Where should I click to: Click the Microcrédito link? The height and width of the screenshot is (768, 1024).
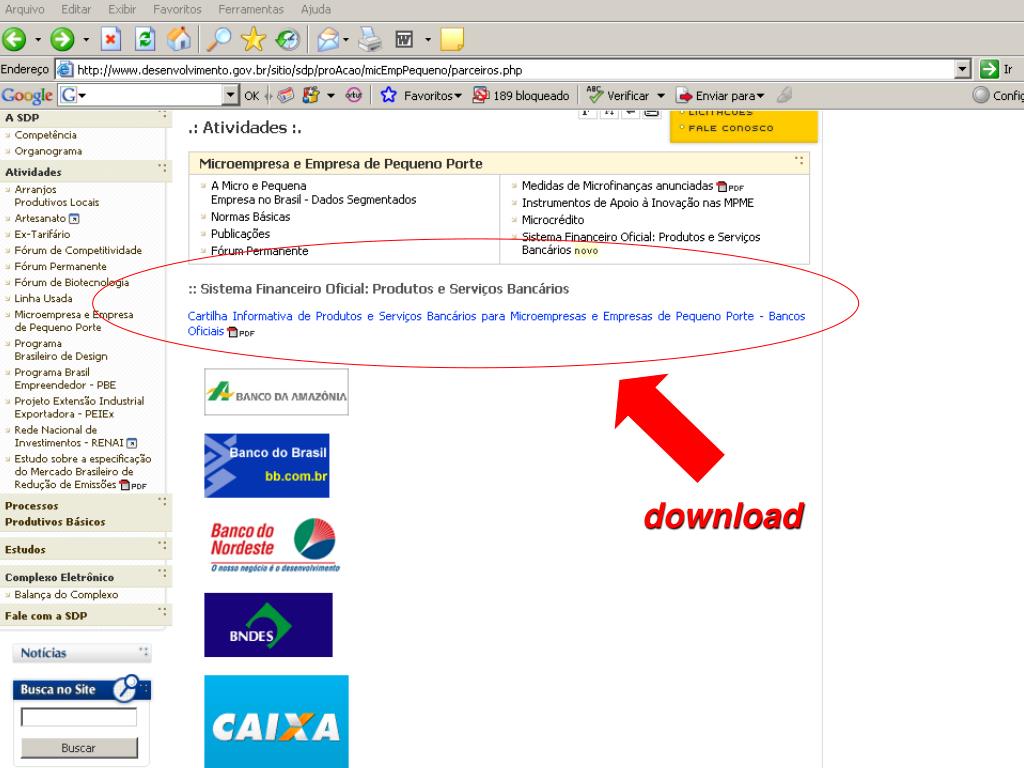coord(552,220)
